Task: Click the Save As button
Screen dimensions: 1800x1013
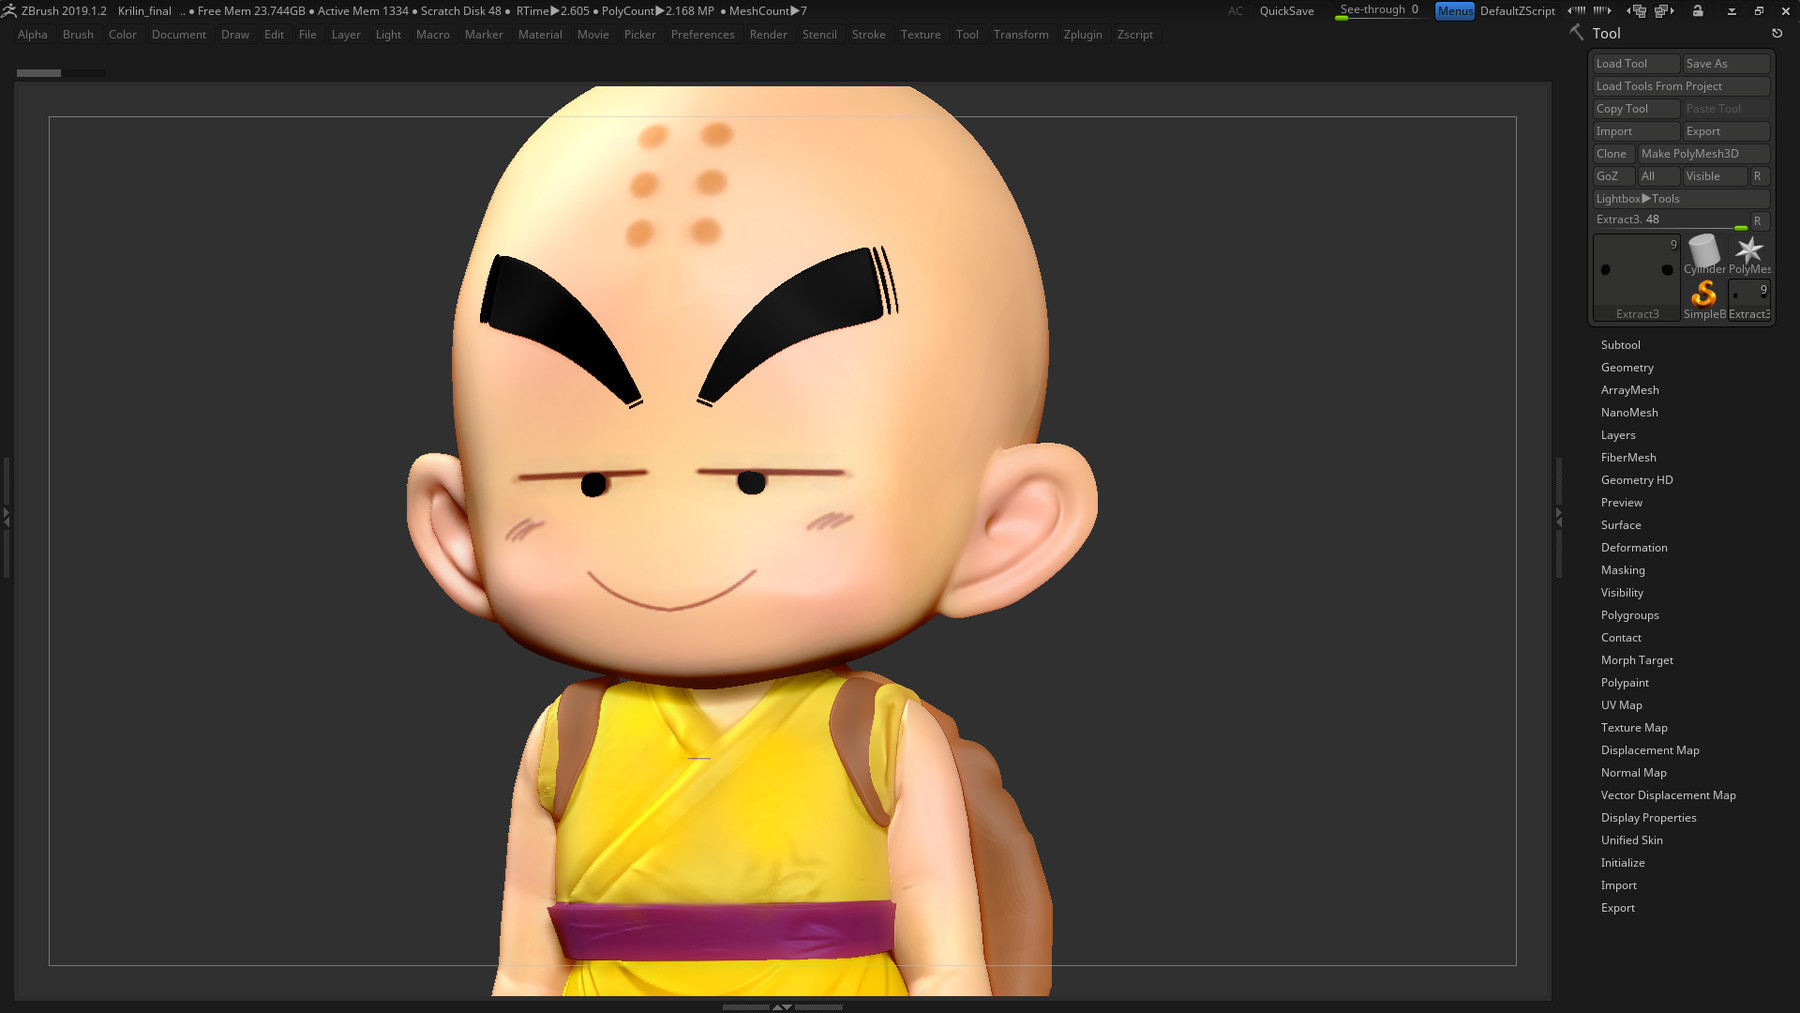Action: (1726, 63)
